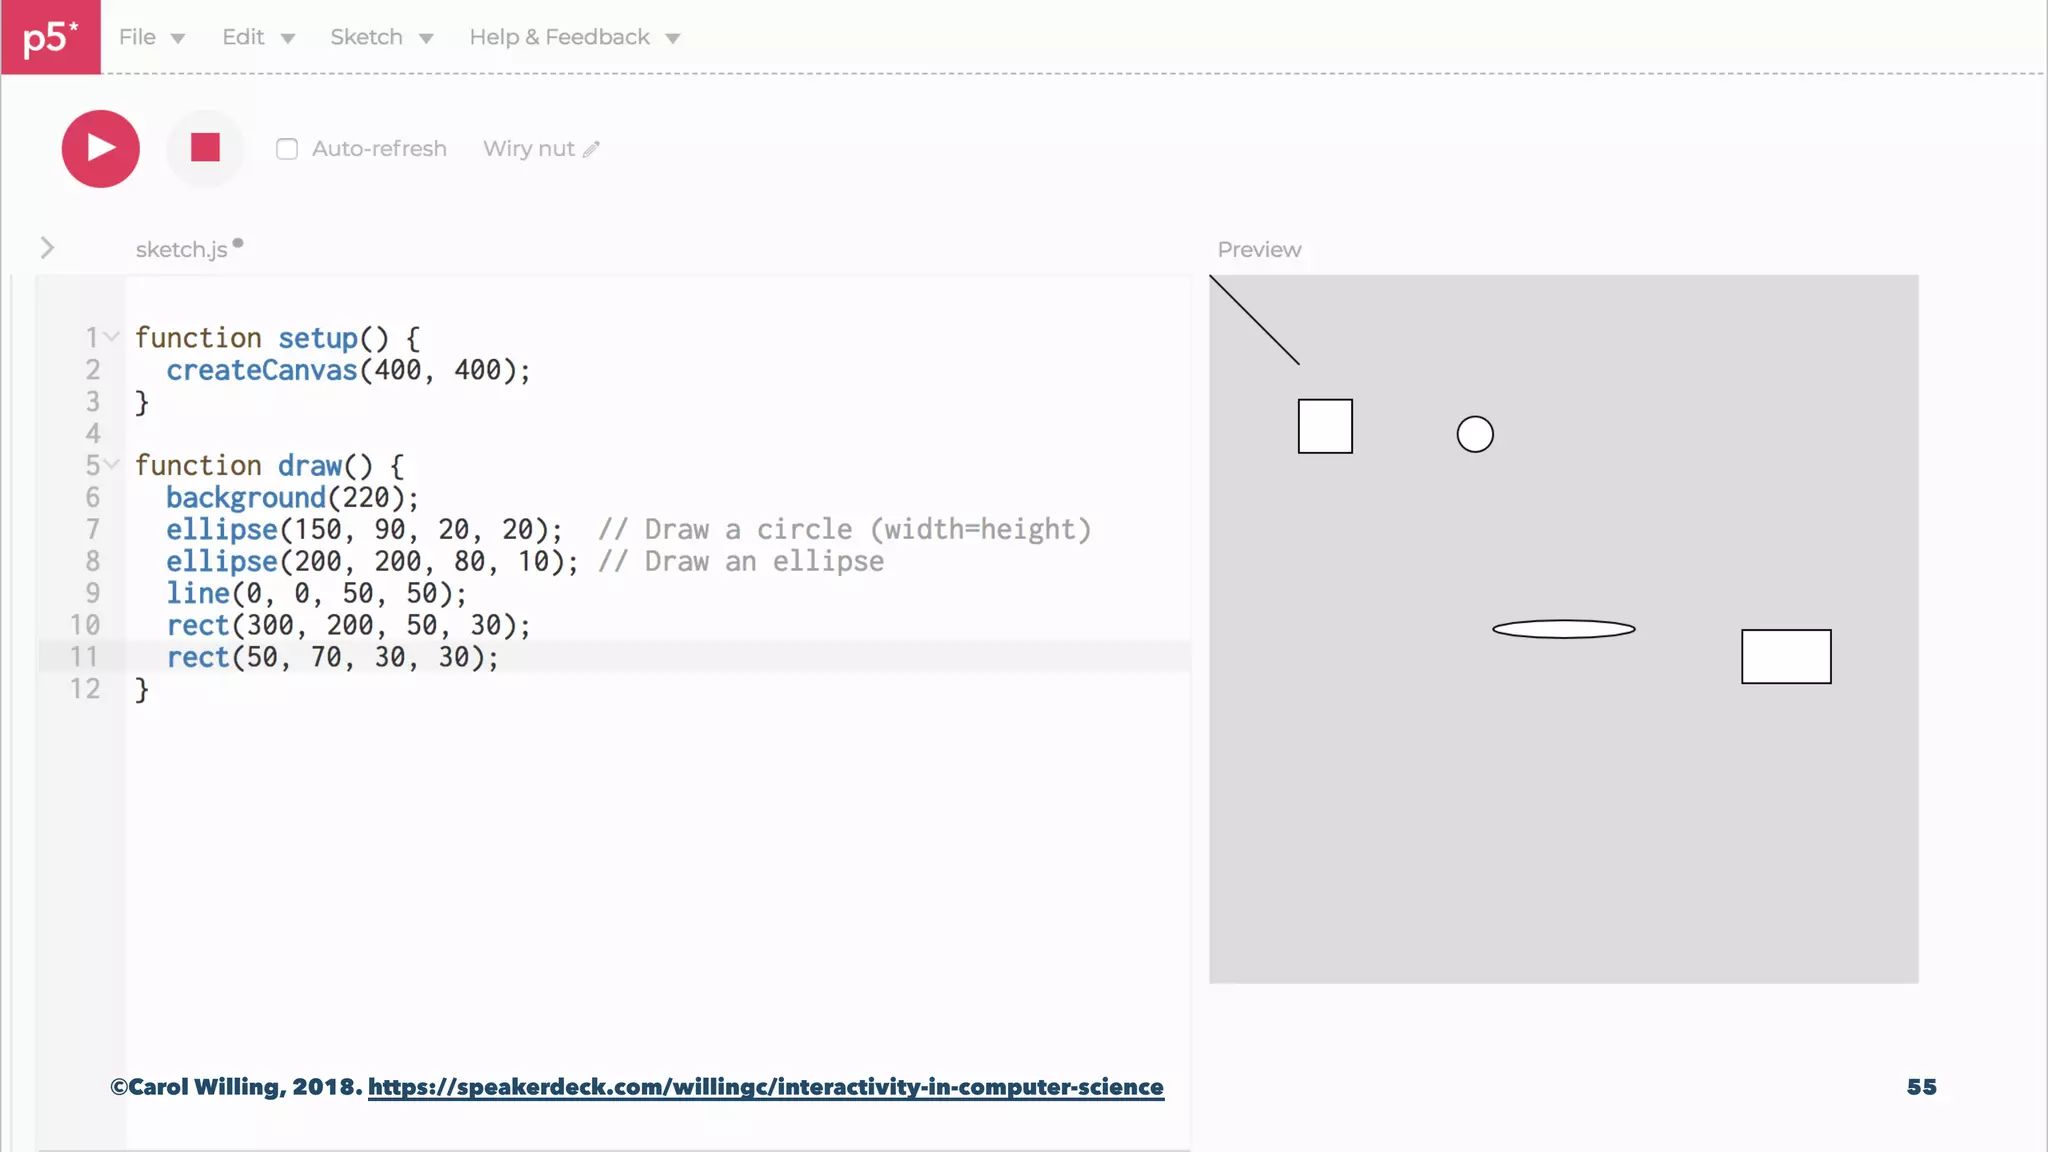Click the function setup() declaration
The height and width of the screenshot is (1152, 2048).
tap(277, 338)
